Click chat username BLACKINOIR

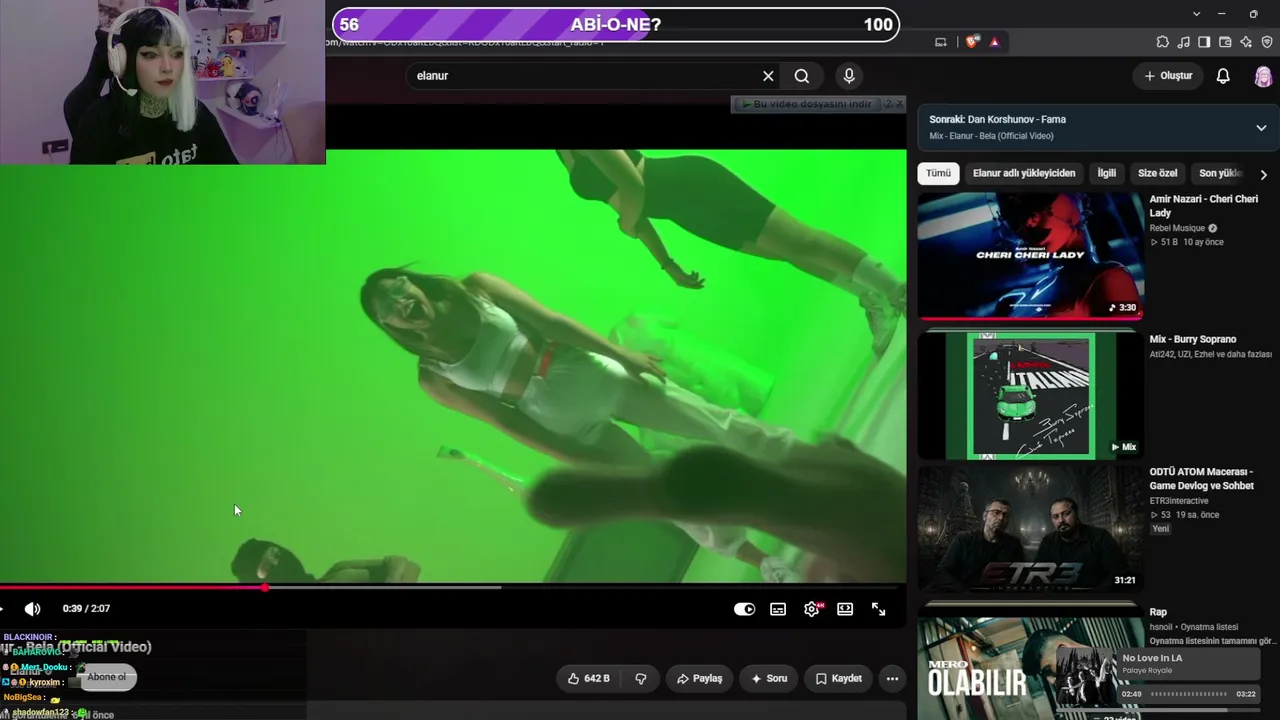coord(28,637)
